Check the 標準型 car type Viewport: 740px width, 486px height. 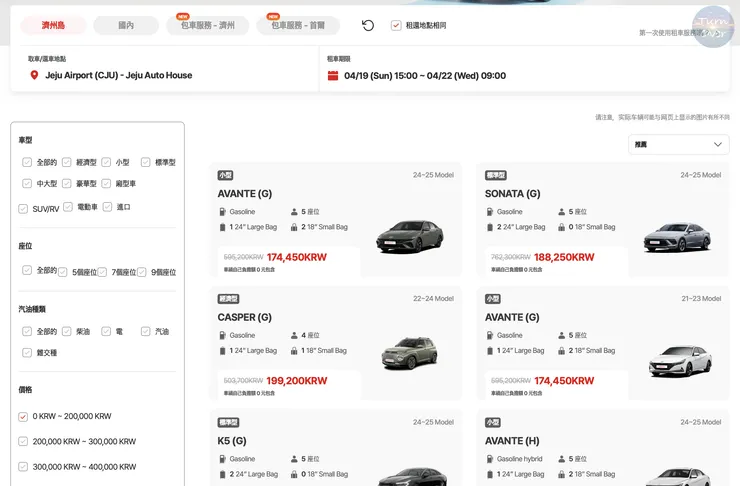click(x=146, y=162)
